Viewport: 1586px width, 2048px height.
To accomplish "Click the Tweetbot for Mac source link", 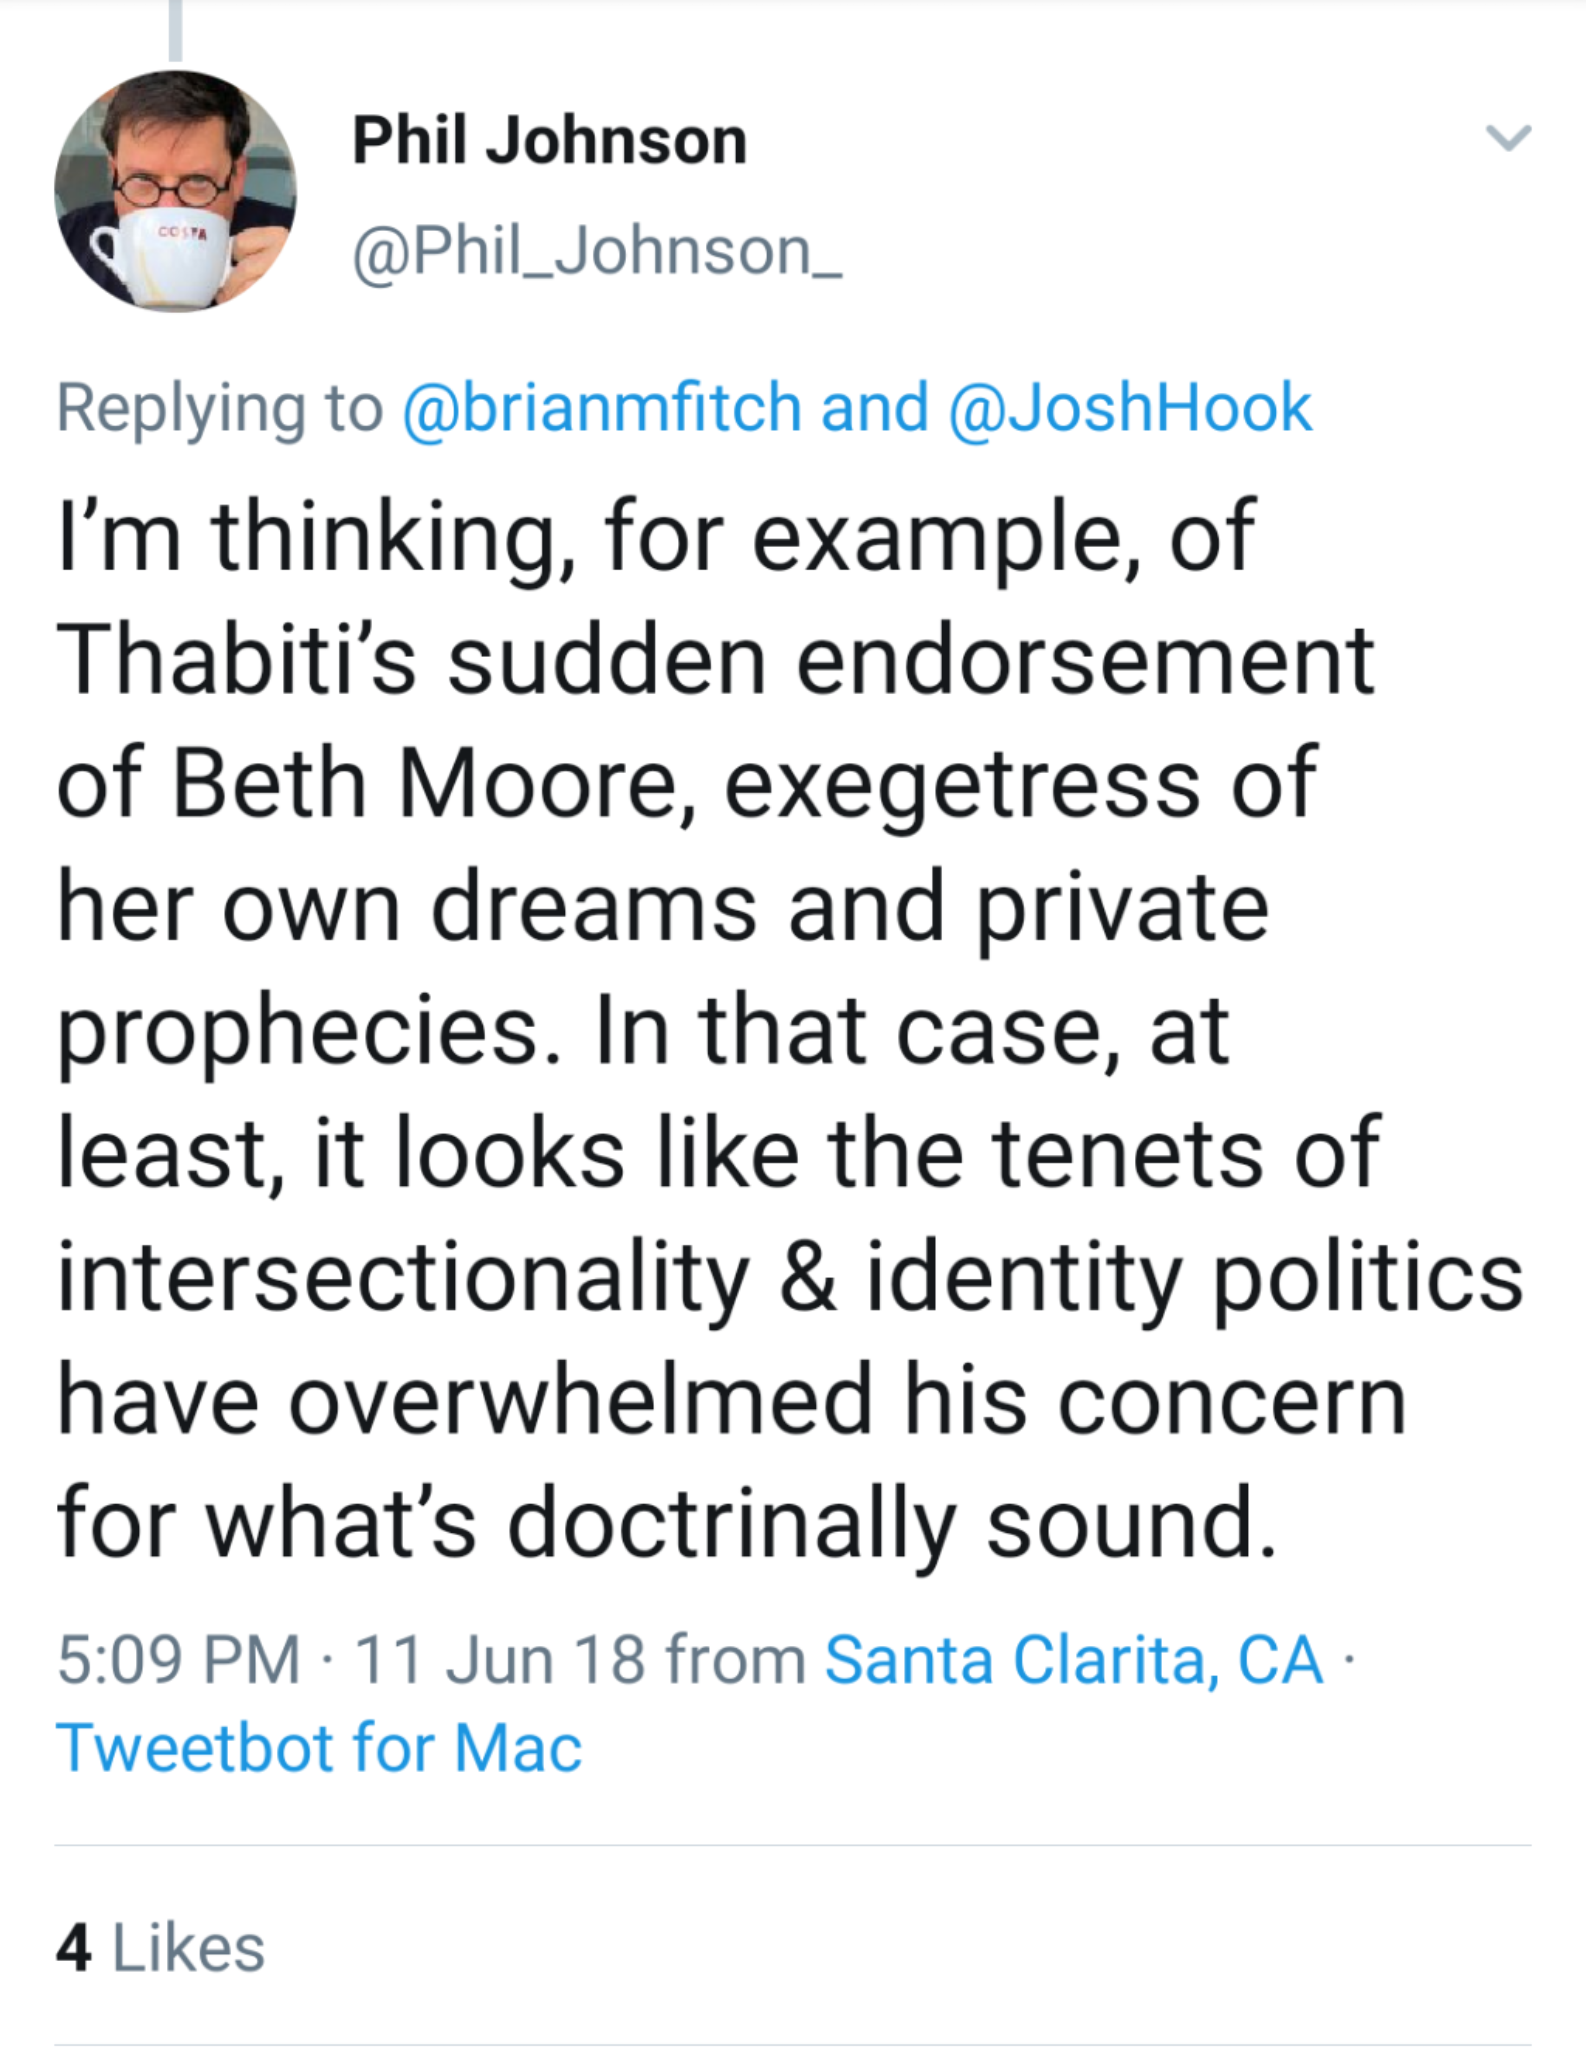I will 319,1749.
